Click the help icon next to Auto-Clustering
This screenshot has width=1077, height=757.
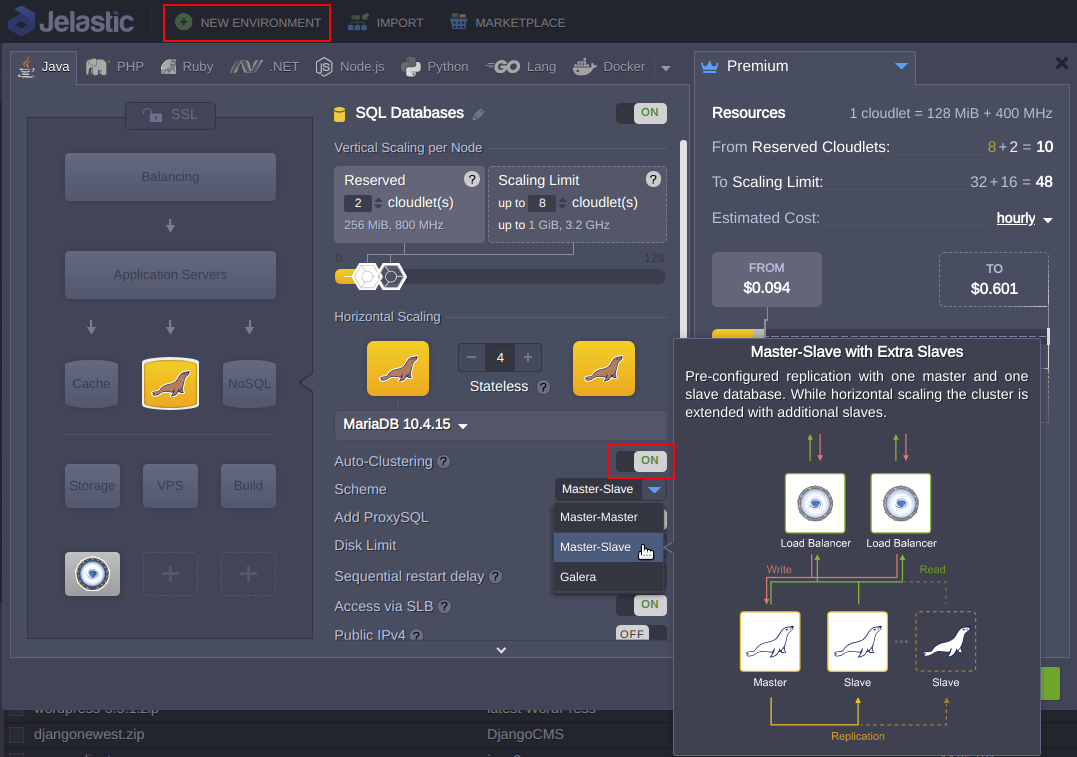click(x=443, y=462)
